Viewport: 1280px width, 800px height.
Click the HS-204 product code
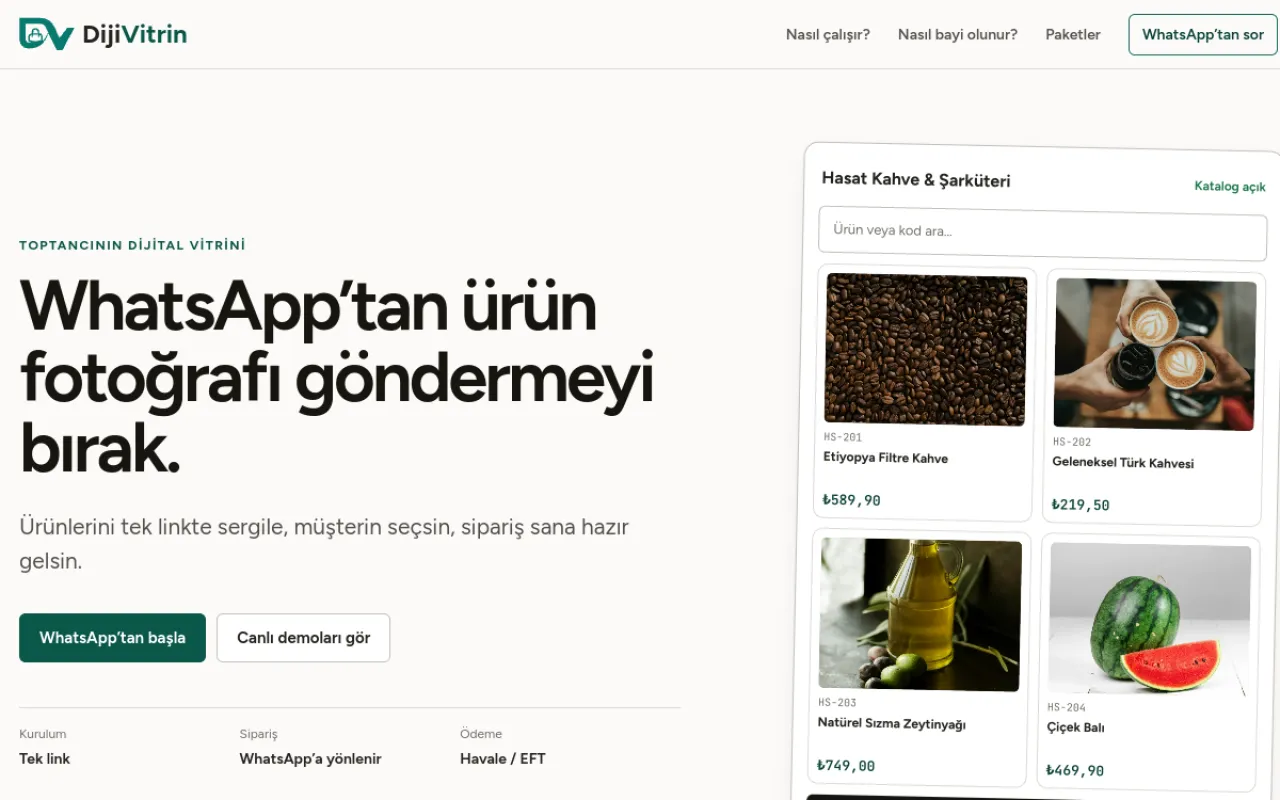pos(1067,708)
